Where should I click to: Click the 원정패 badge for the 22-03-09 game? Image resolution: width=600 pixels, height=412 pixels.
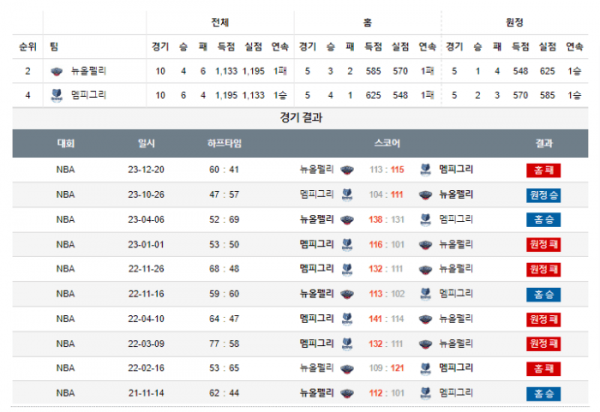pyautogui.click(x=543, y=344)
